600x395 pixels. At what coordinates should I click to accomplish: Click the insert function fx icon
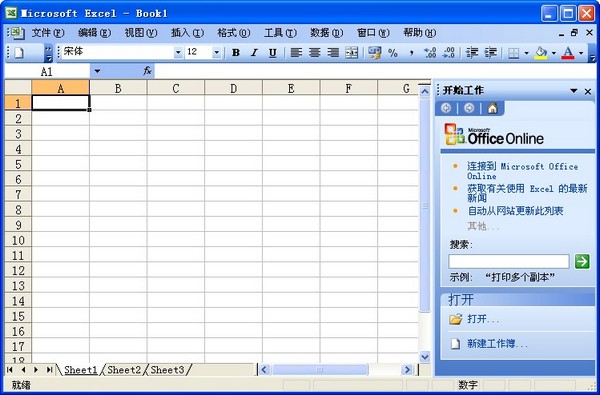pyautogui.click(x=147, y=71)
